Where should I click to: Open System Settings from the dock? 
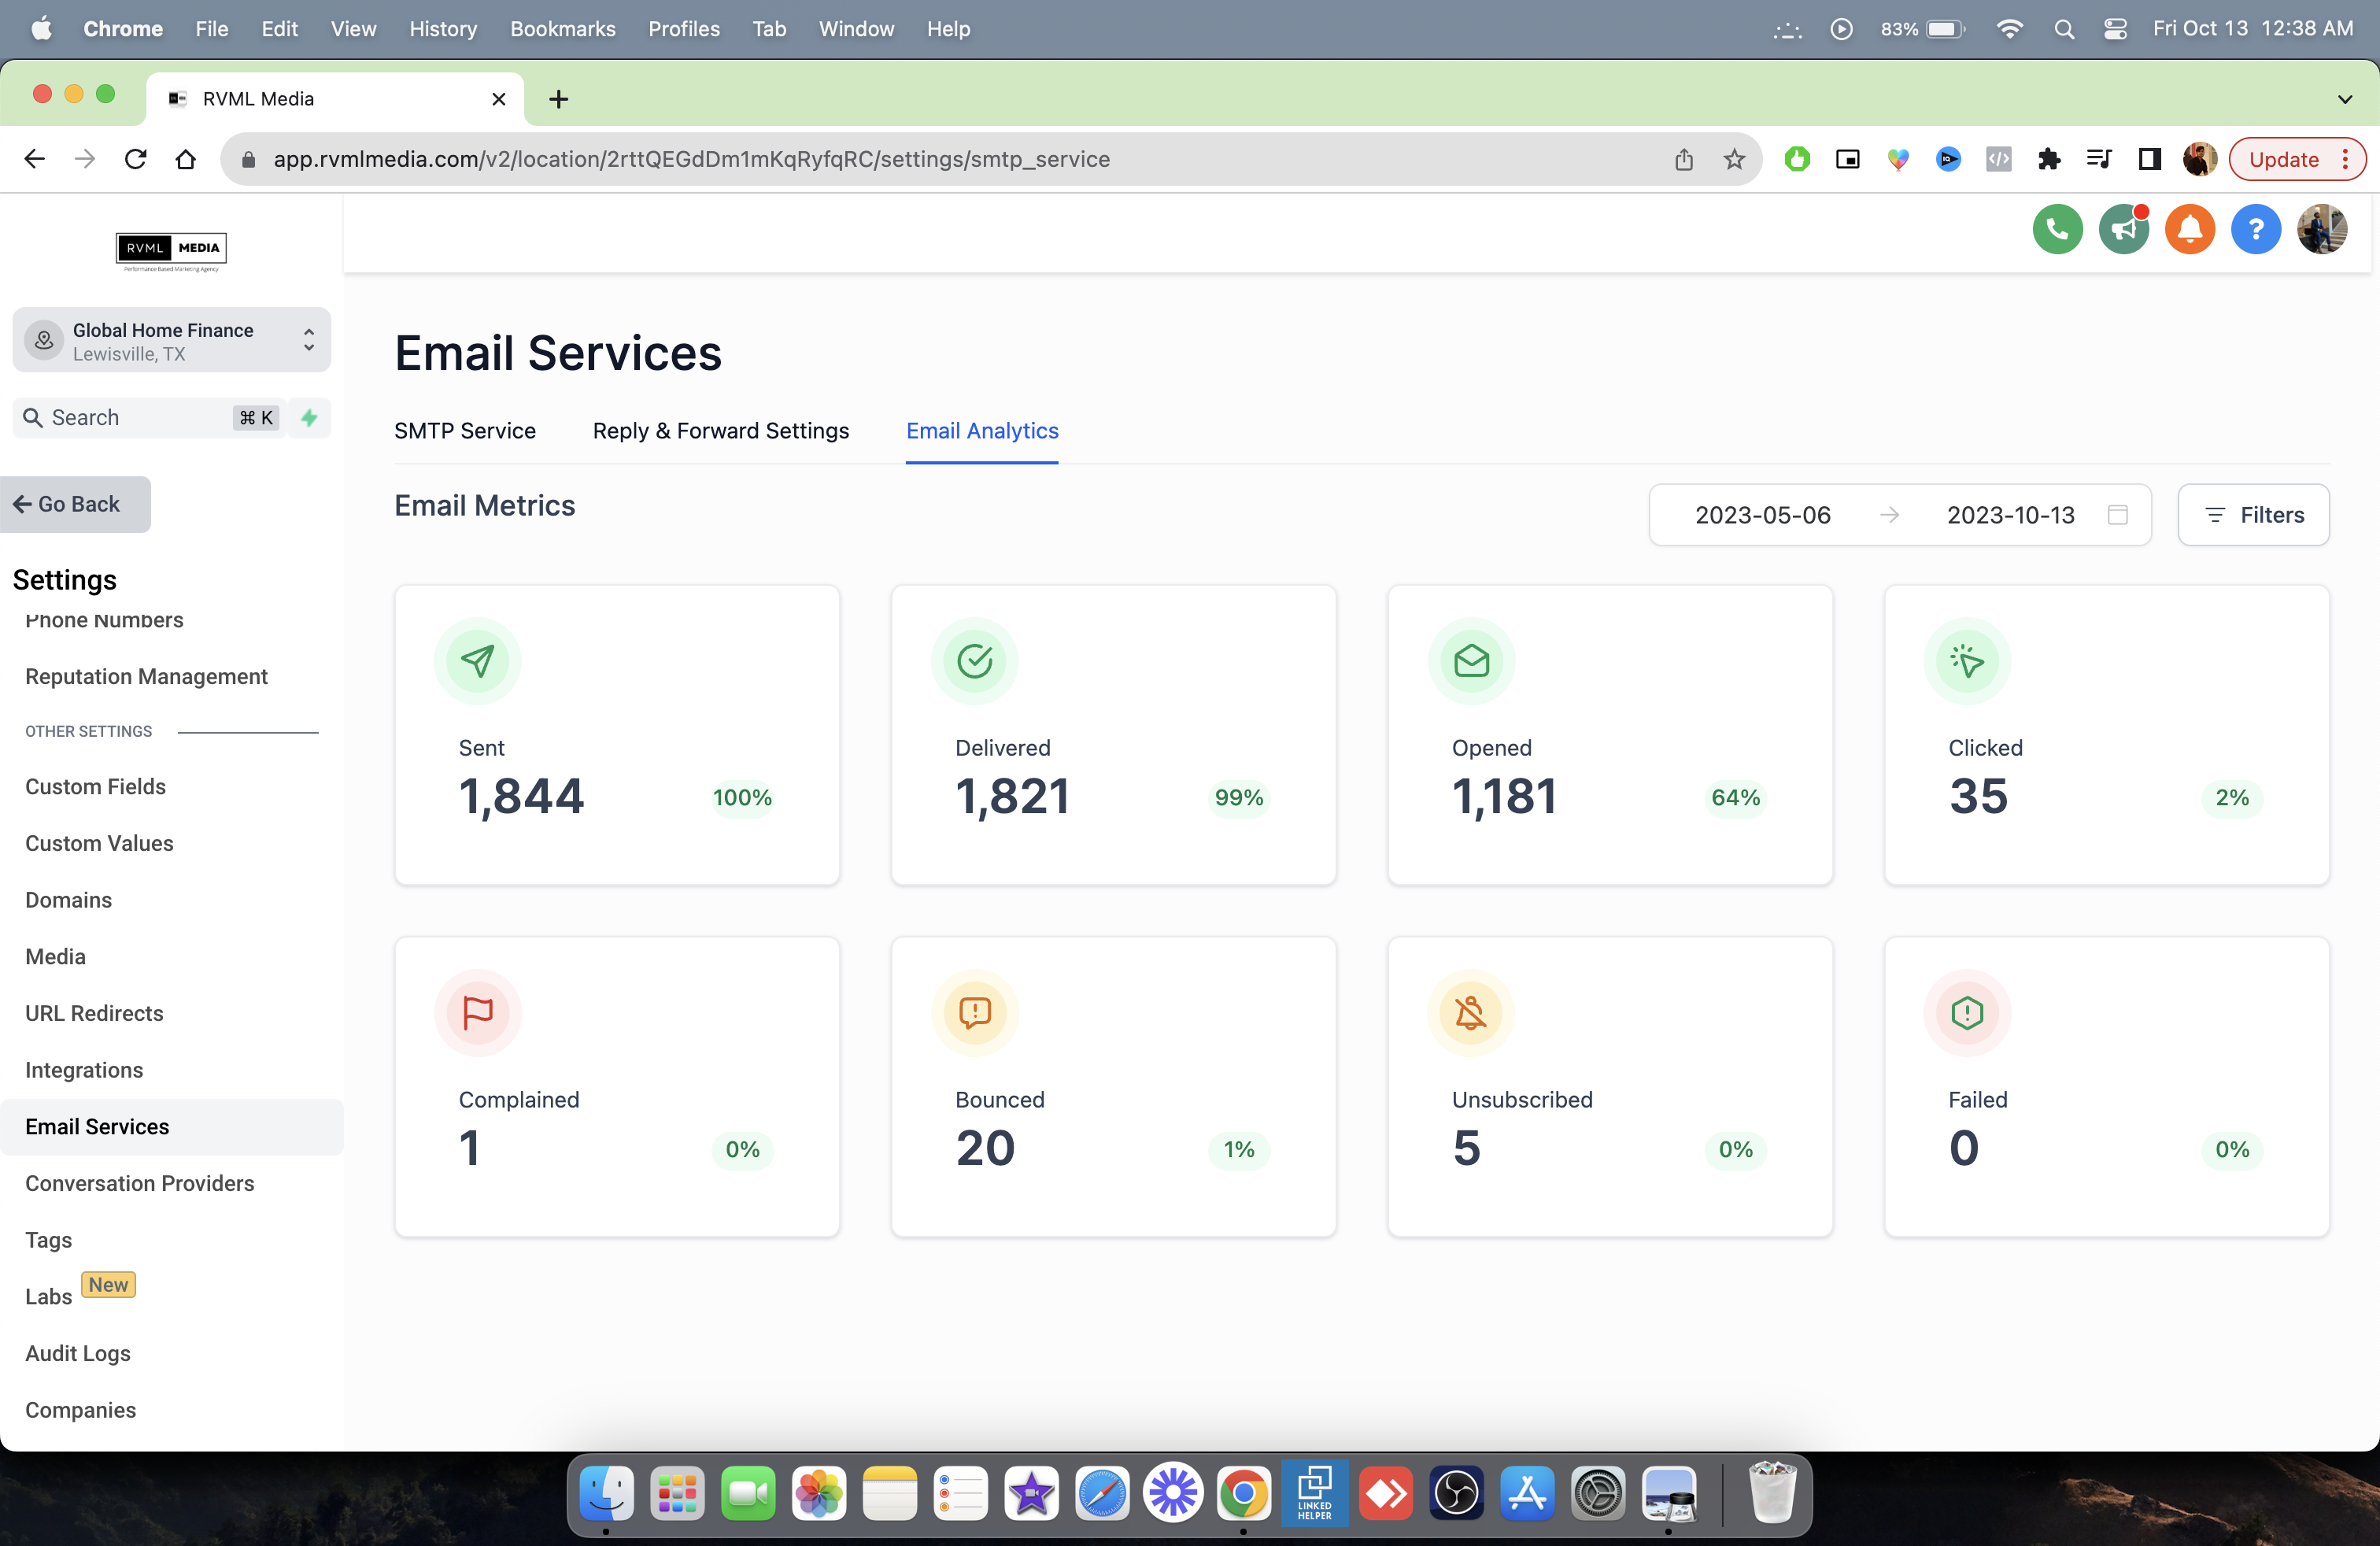click(x=1598, y=1494)
